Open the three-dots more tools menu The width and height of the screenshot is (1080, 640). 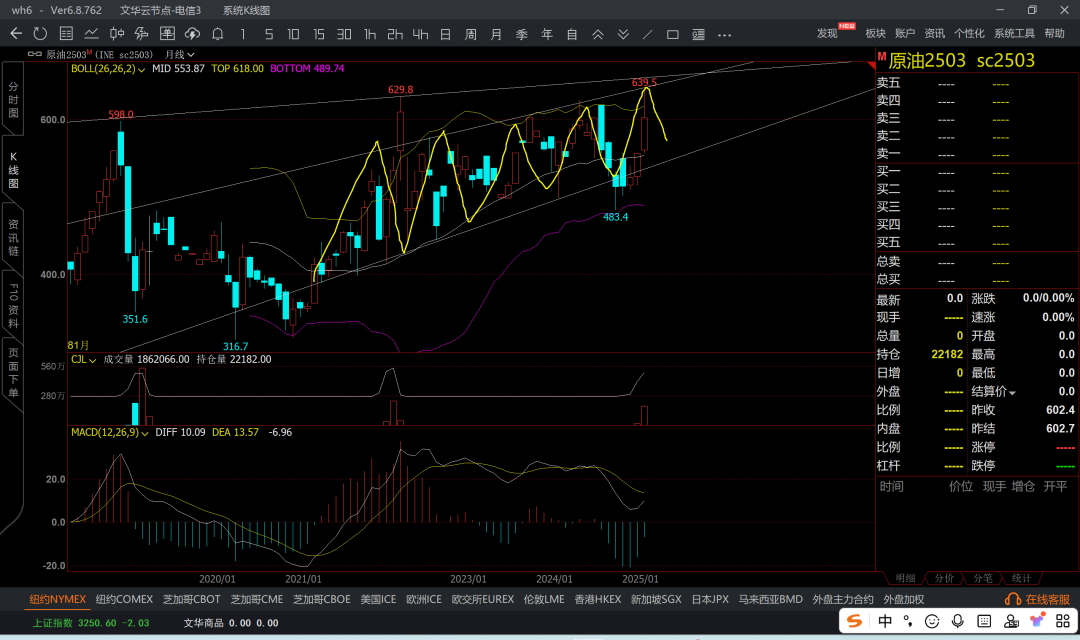point(723,34)
